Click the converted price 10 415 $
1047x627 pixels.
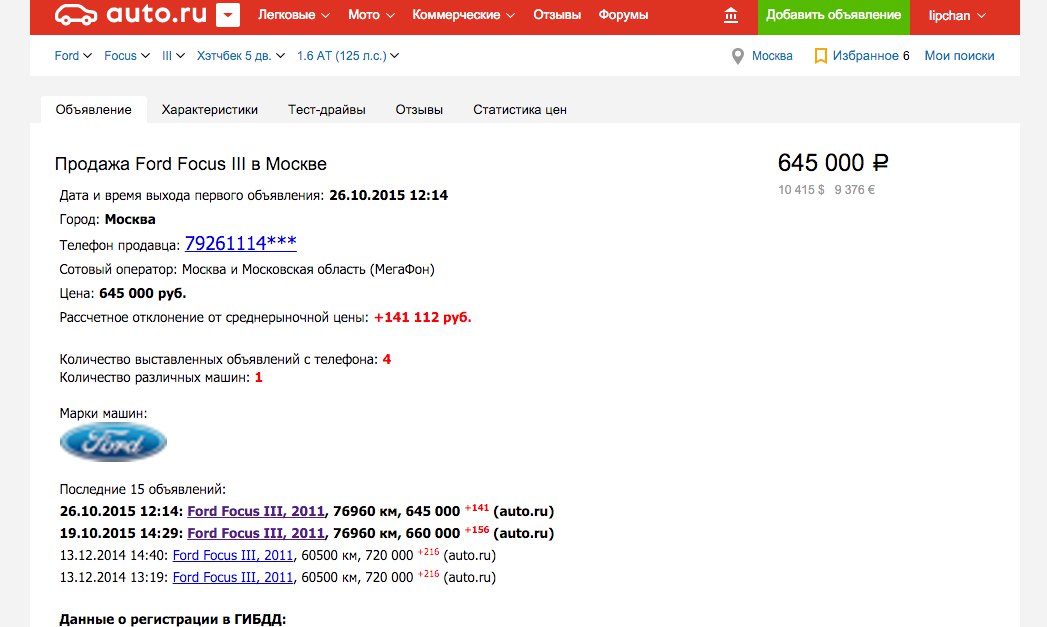pyautogui.click(x=801, y=190)
